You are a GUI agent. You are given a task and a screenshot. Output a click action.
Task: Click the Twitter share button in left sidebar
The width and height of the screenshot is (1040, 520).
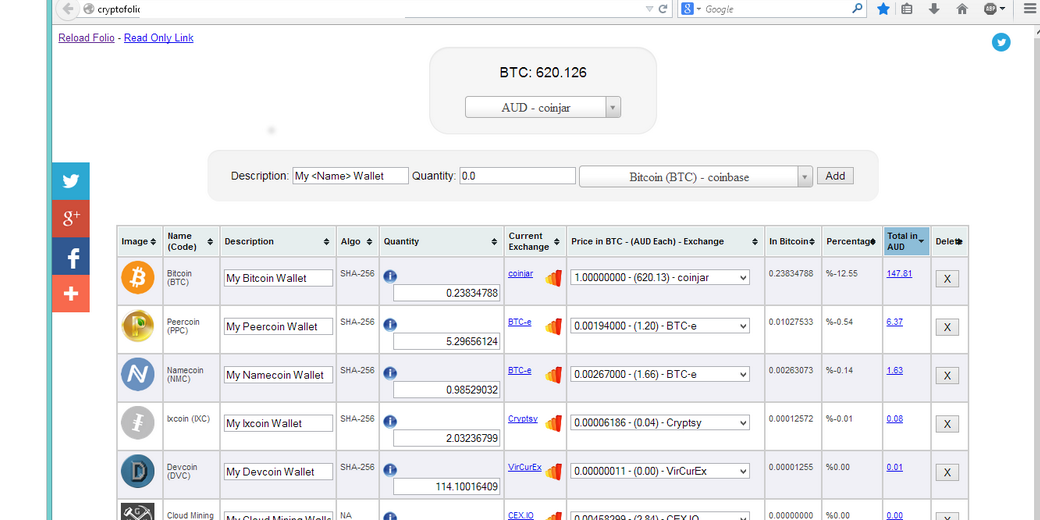click(x=71, y=181)
